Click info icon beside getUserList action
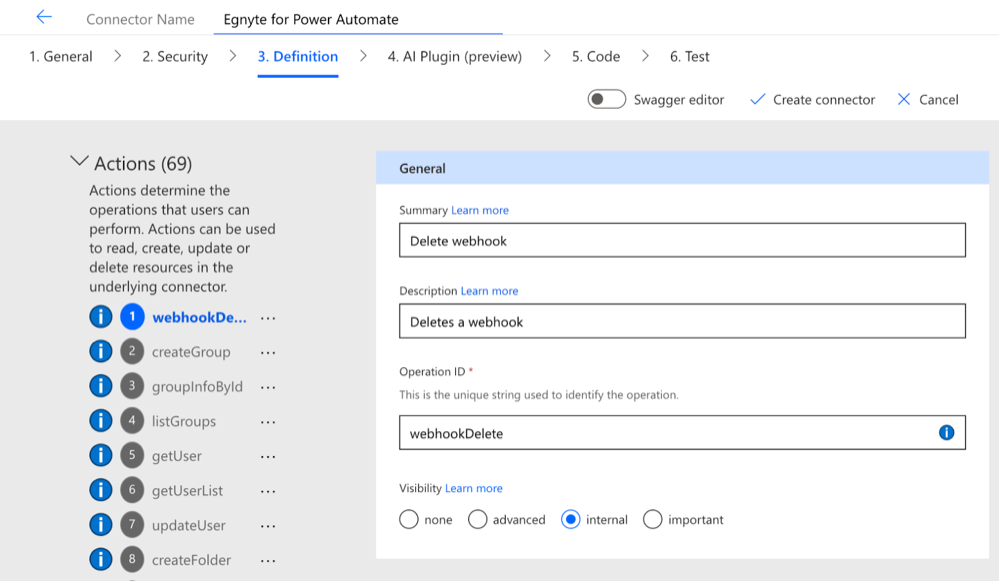The image size is (999, 581). click(101, 490)
